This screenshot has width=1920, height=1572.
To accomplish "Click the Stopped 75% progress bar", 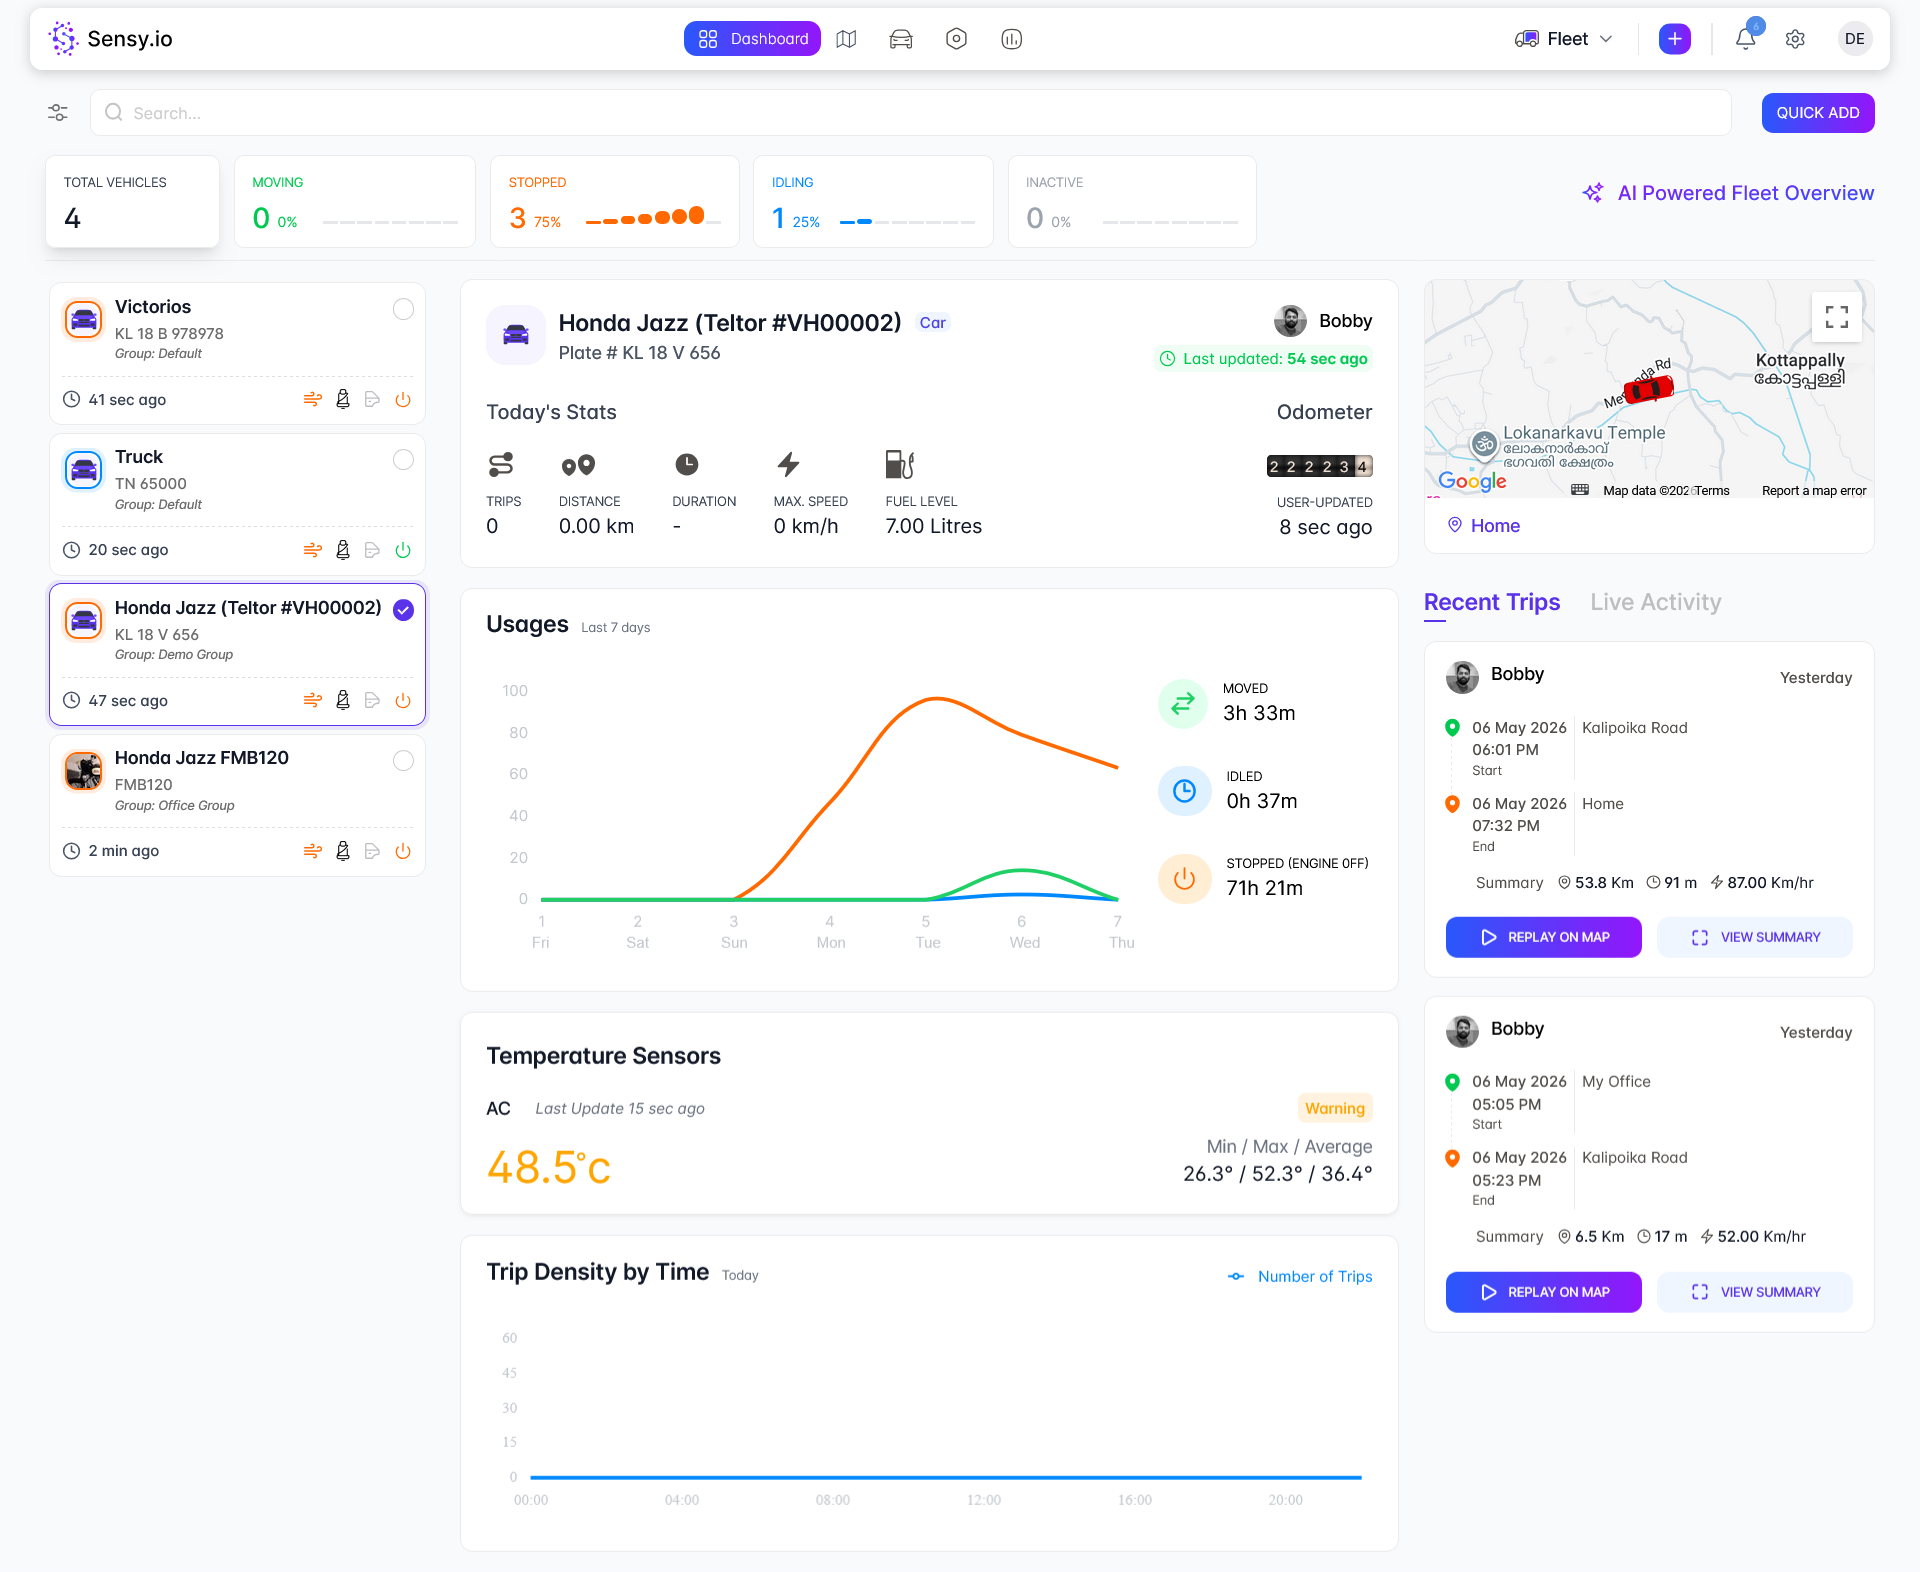I will (x=653, y=217).
